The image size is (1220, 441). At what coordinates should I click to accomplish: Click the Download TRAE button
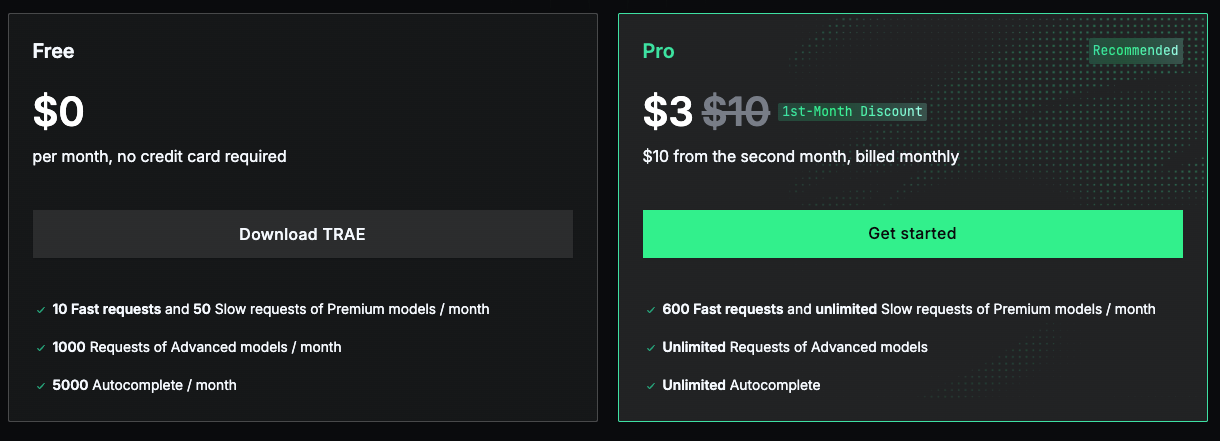pyautogui.click(x=302, y=234)
